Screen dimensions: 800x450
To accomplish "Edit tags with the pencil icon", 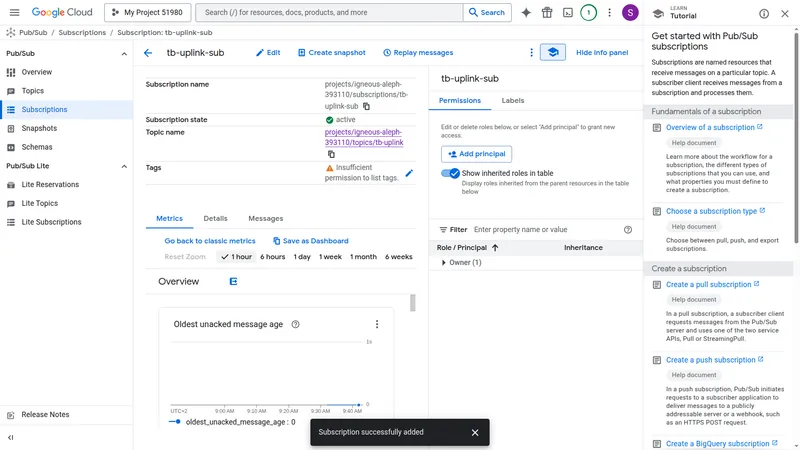I will [x=409, y=173].
